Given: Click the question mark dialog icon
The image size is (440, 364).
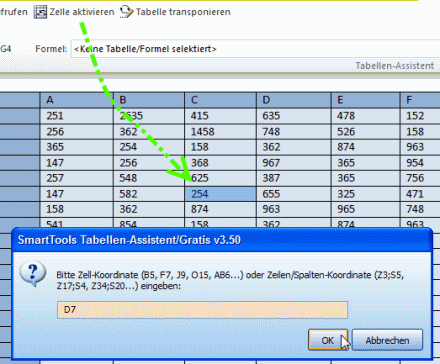Looking at the screenshot, I should tap(32, 274).
